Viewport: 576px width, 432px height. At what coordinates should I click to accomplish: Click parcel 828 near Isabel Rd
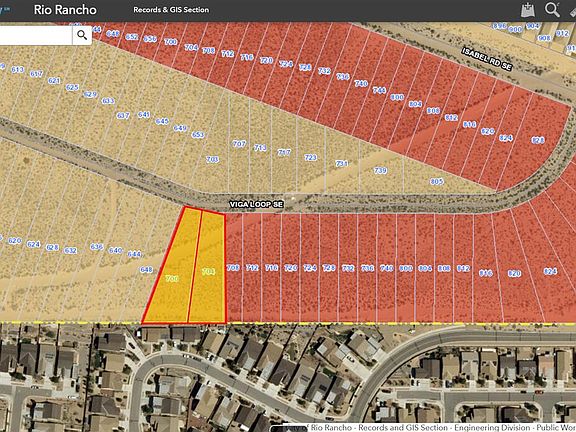click(538, 140)
